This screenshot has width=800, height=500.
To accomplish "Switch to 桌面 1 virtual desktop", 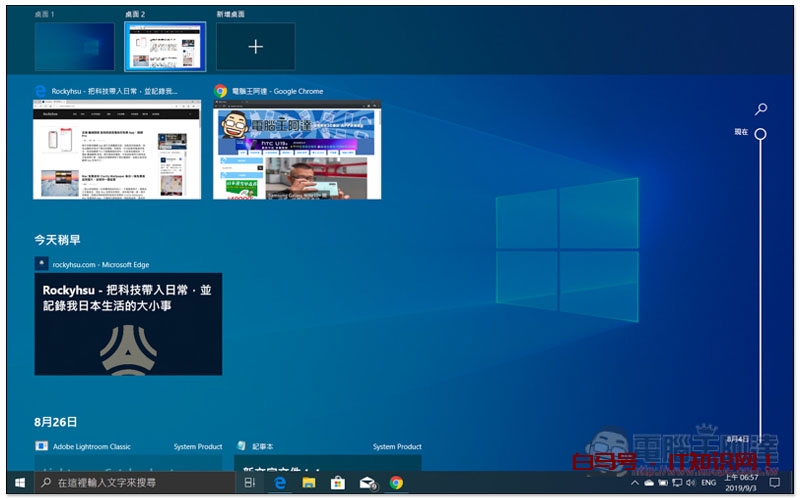I will pos(74,47).
